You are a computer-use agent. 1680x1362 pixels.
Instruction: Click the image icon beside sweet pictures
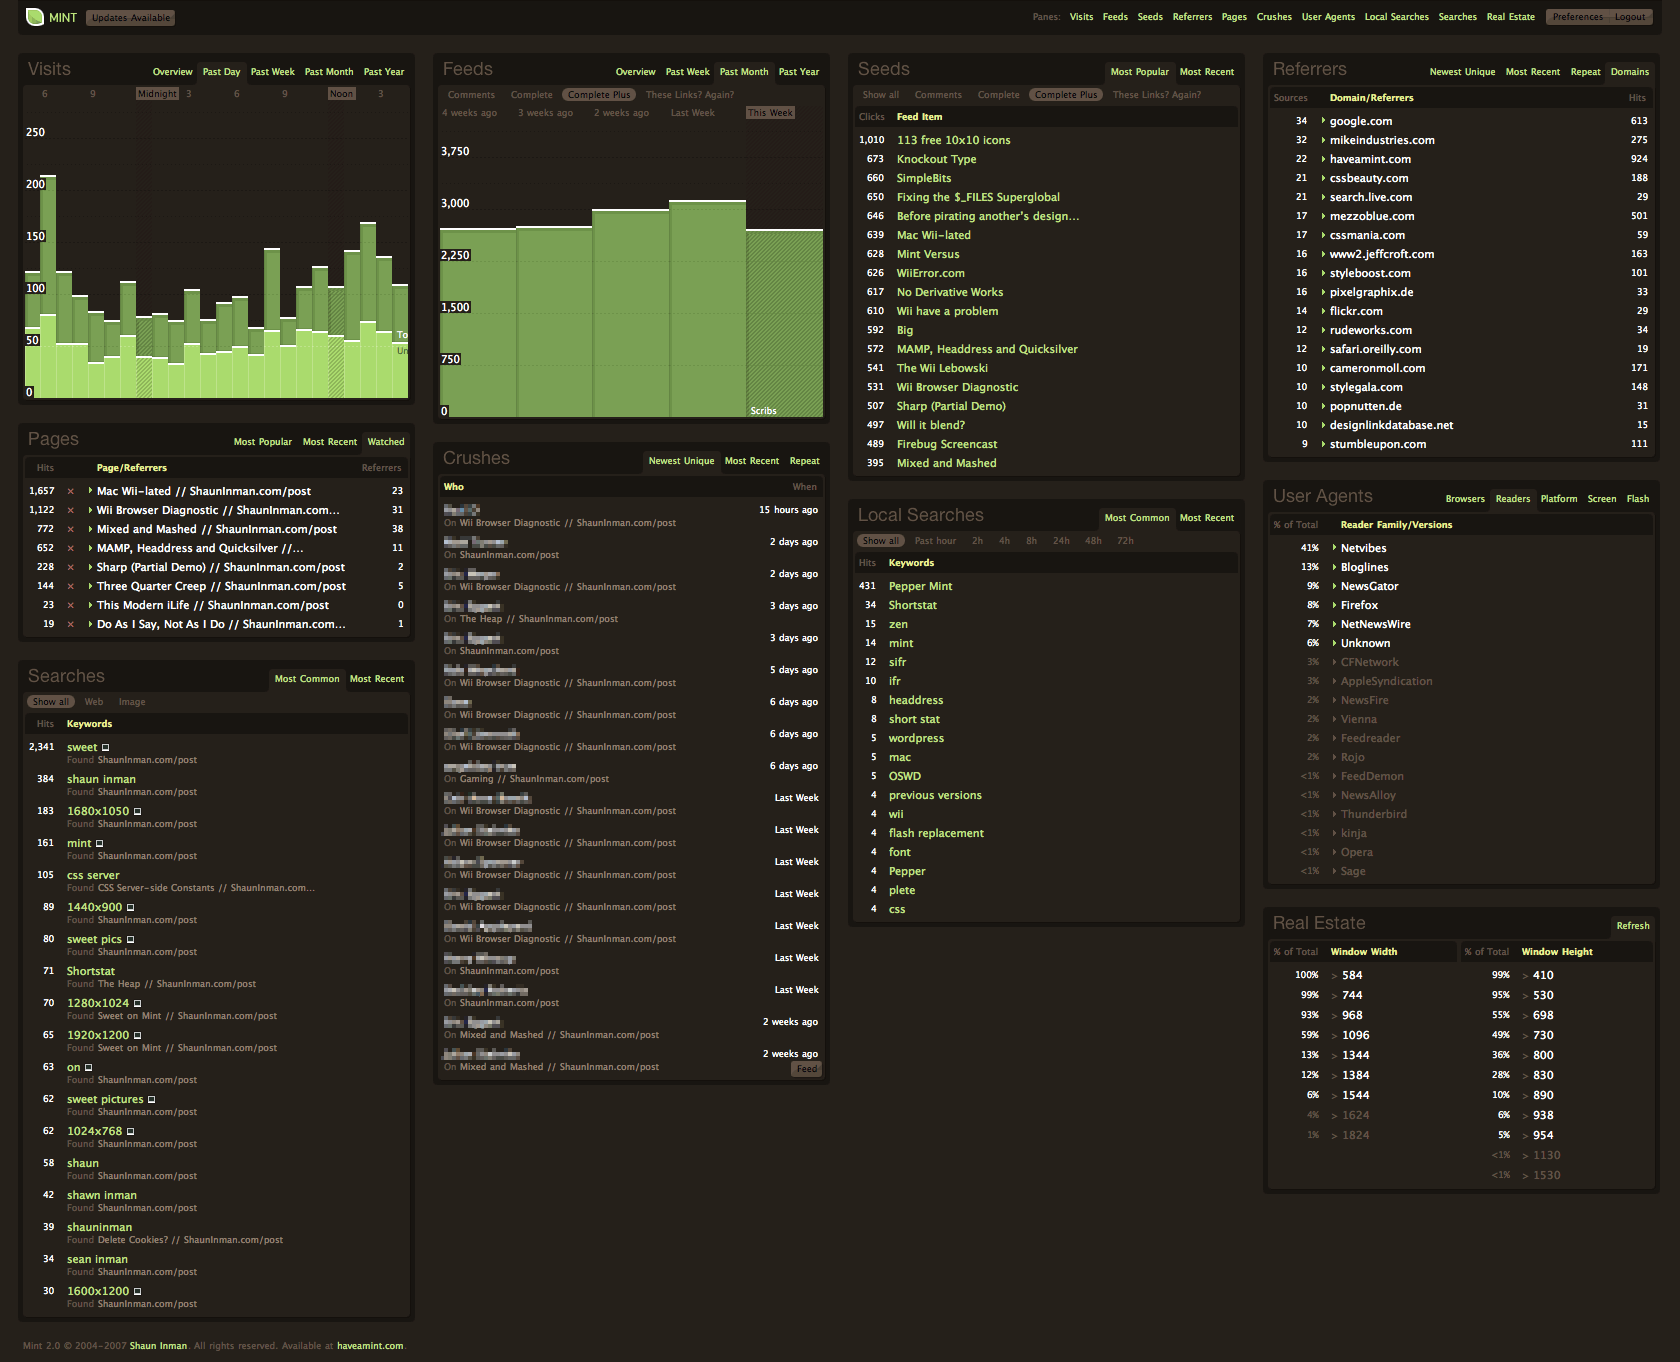[x=151, y=1100]
